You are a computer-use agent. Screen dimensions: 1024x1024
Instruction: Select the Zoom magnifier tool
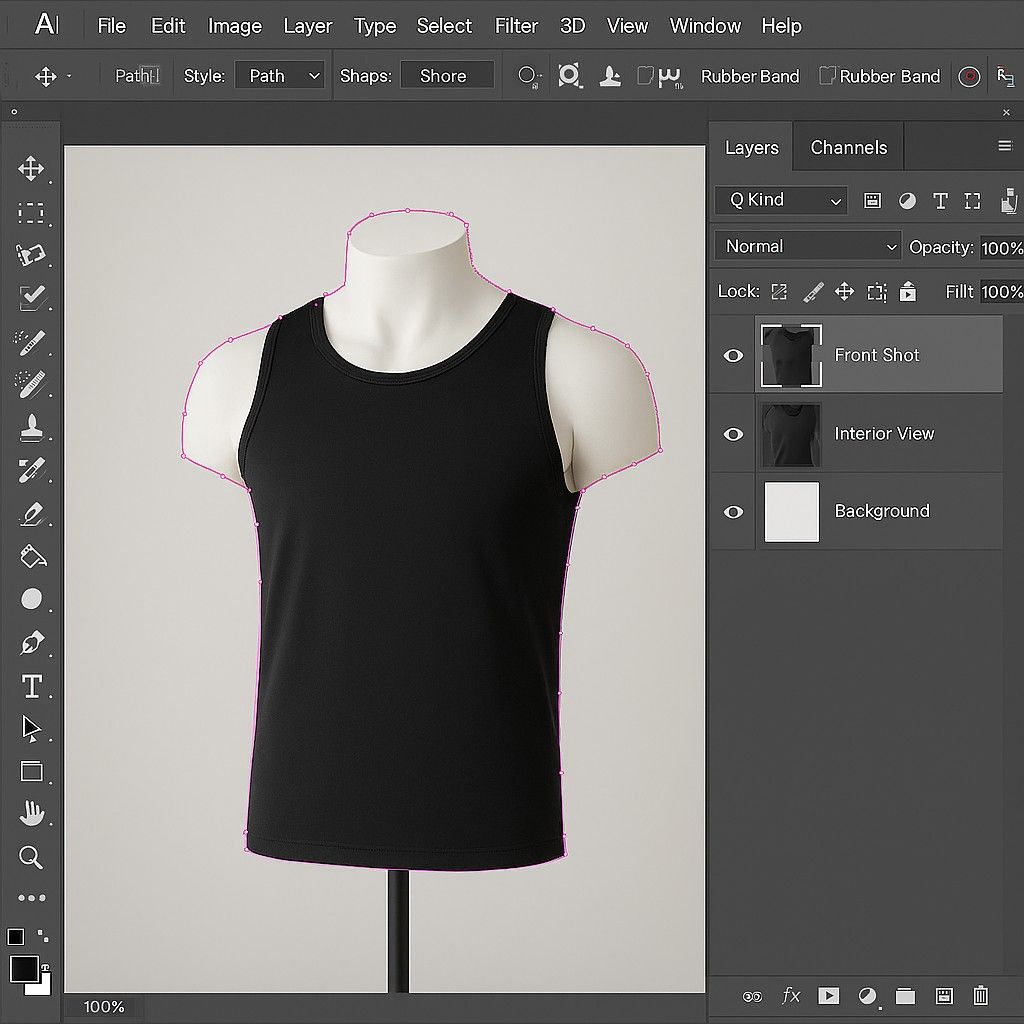tap(31, 857)
